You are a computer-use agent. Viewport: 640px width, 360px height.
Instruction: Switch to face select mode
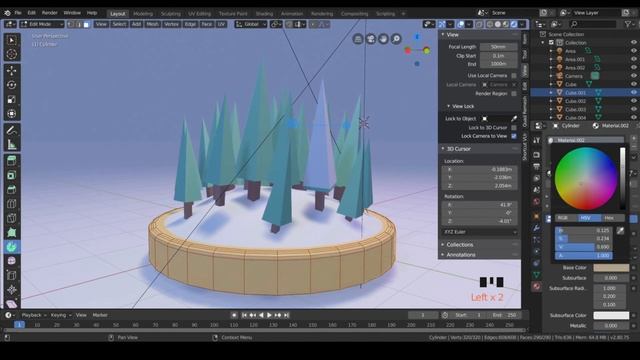pyautogui.click(x=86, y=24)
